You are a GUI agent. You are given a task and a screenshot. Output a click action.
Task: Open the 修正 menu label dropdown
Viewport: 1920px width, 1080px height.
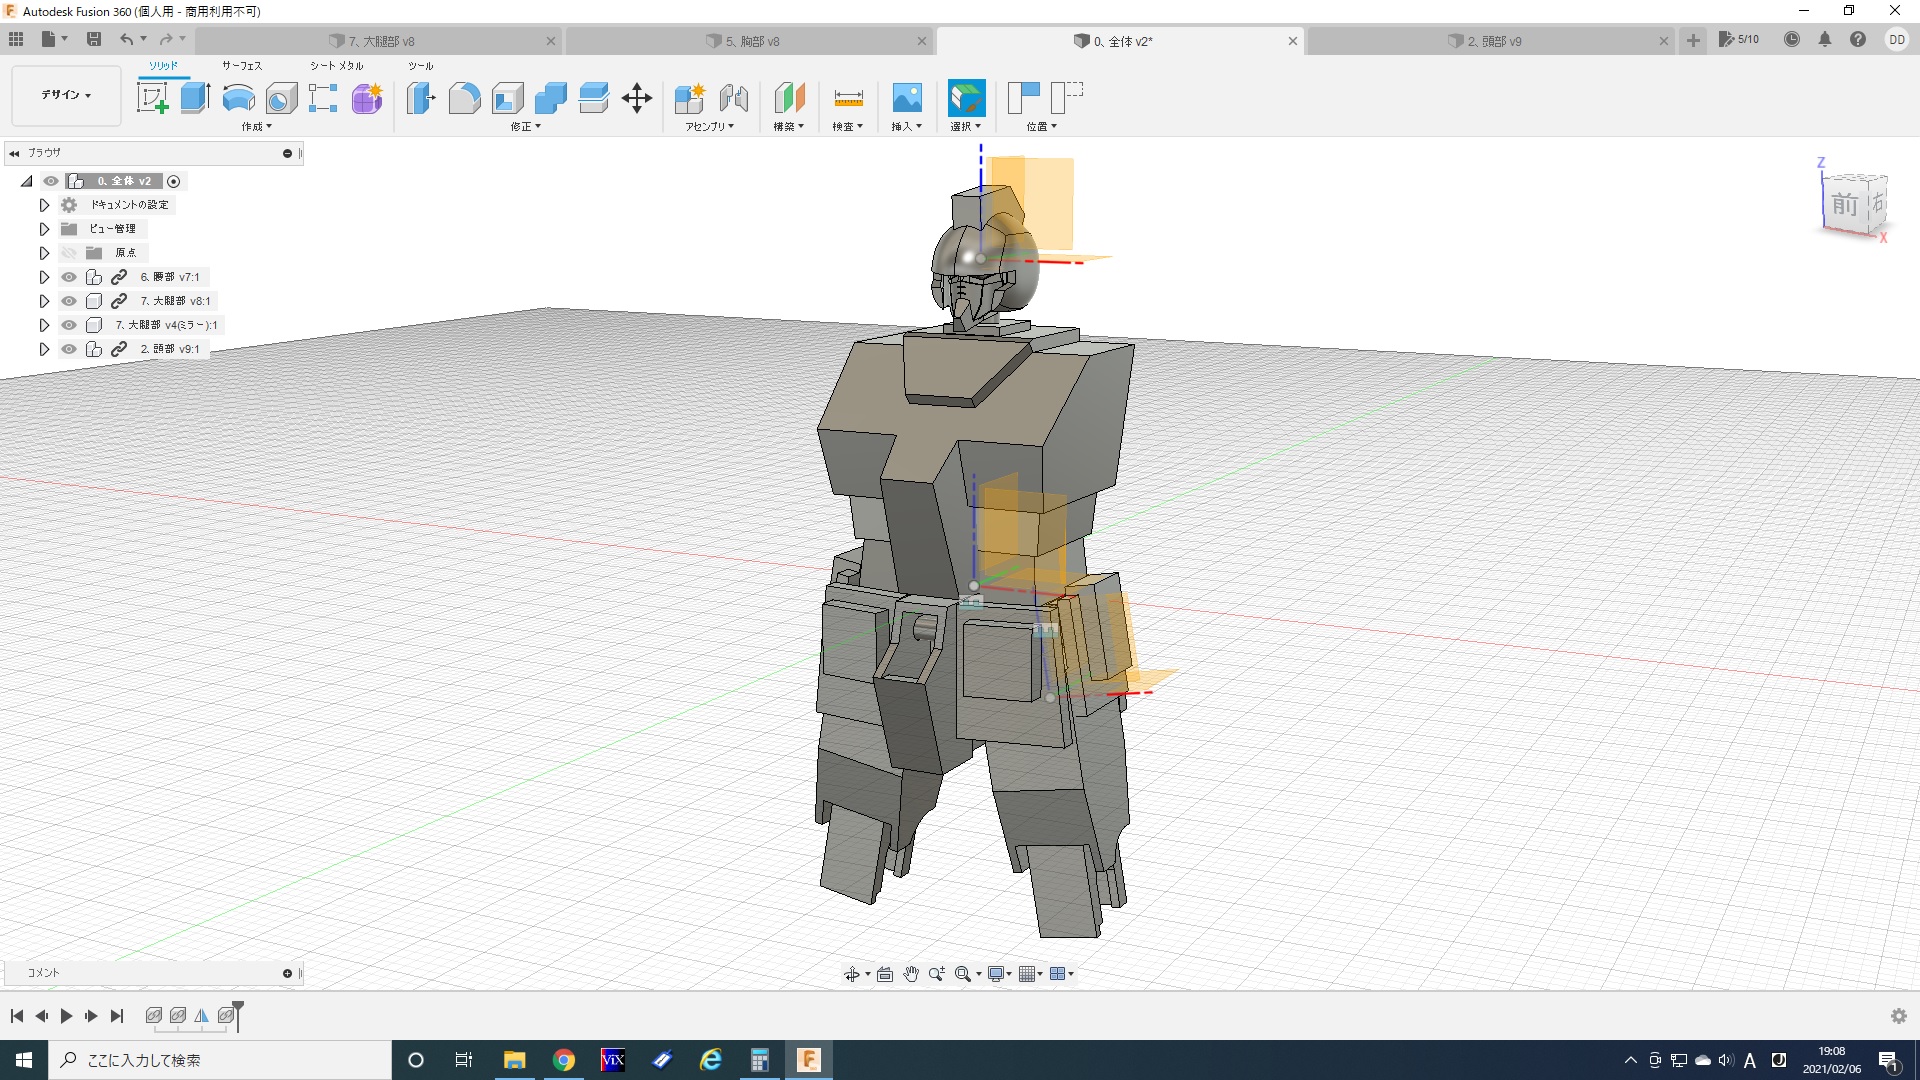525,127
